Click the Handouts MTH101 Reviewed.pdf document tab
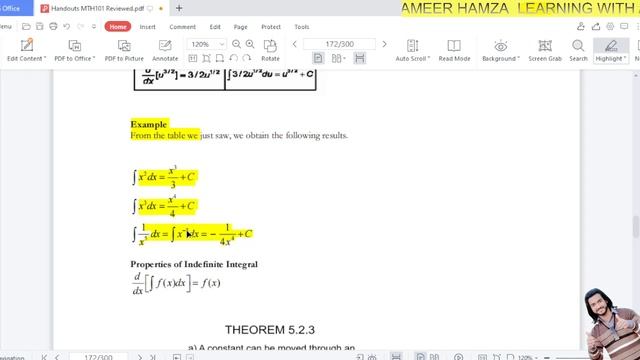 click(x=98, y=8)
